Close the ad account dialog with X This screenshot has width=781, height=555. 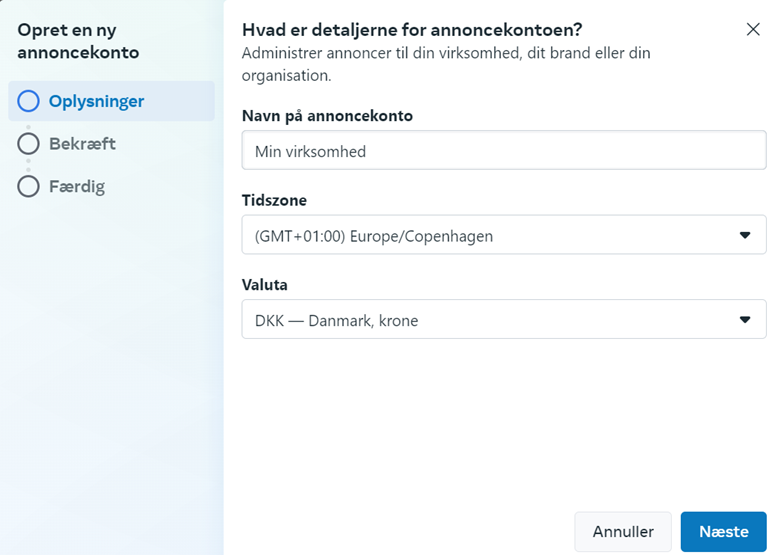pos(754,29)
